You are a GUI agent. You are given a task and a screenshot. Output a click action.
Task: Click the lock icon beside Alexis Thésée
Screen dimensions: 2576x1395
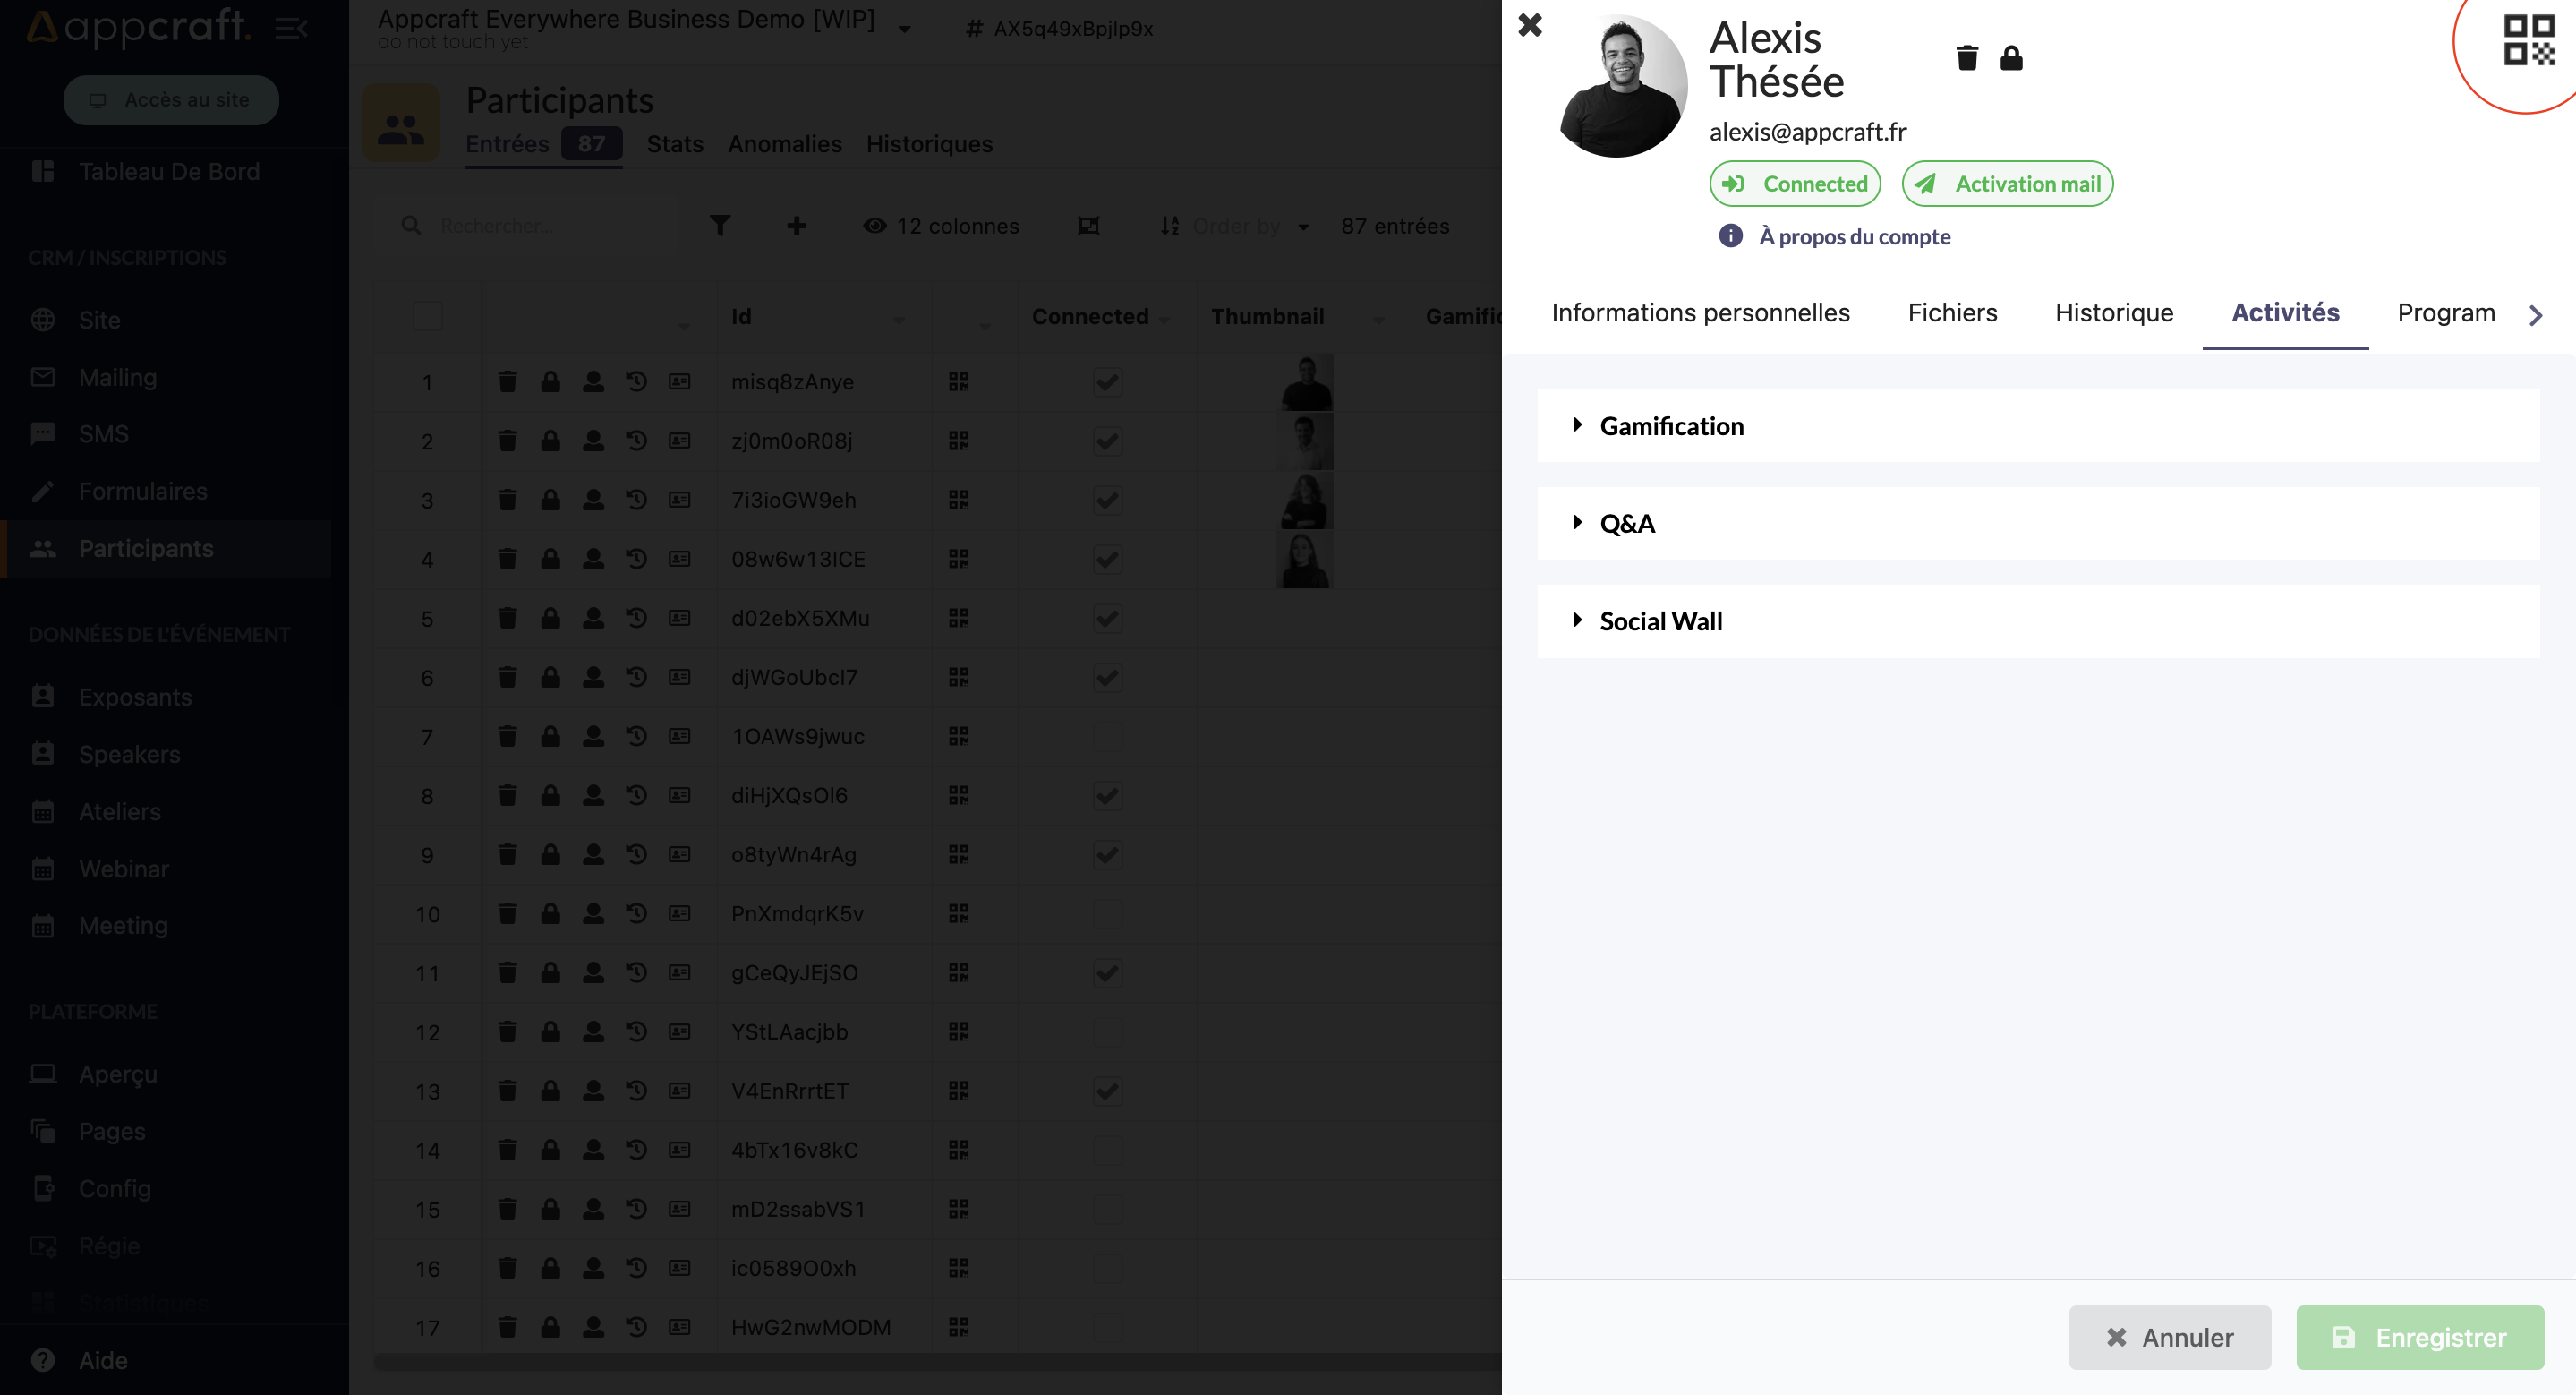click(x=2011, y=58)
